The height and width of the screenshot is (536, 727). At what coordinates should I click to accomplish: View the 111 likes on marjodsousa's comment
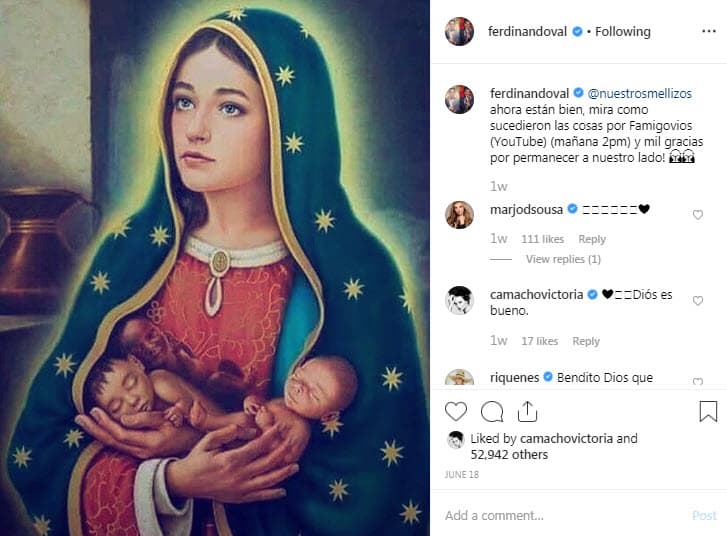[542, 240]
